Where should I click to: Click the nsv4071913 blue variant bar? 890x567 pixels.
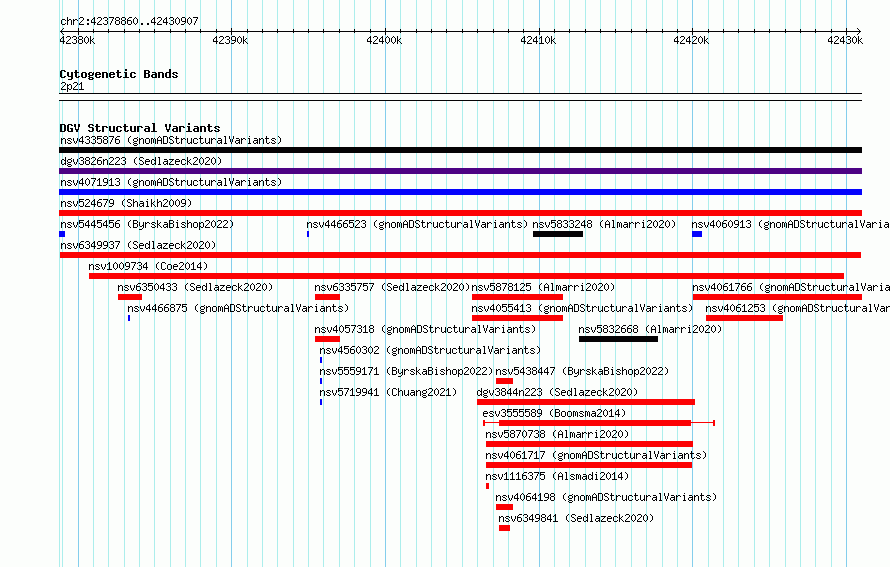pyautogui.click(x=460, y=192)
